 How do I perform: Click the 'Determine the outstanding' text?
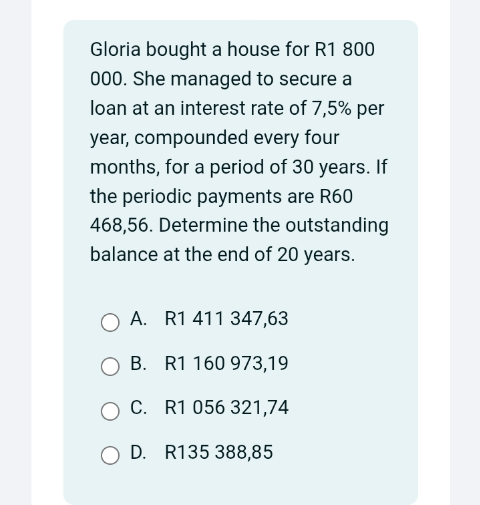click(274, 225)
